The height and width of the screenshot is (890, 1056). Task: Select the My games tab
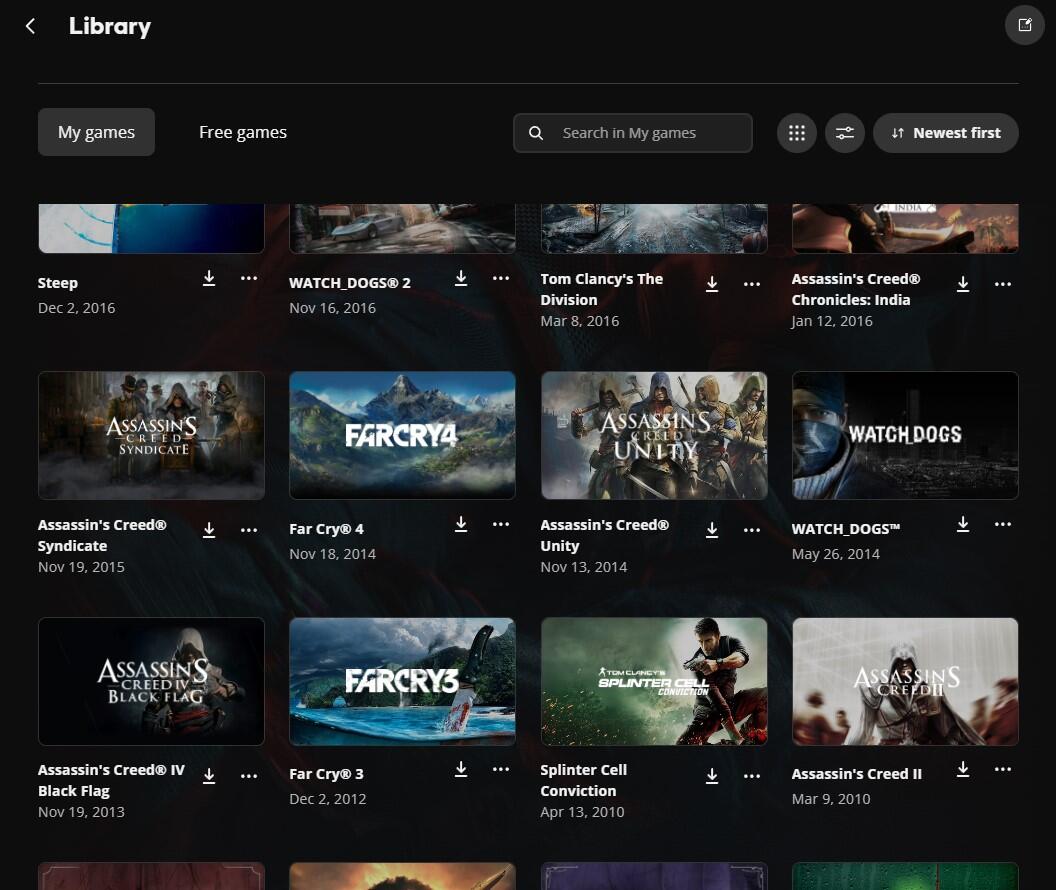(x=96, y=132)
